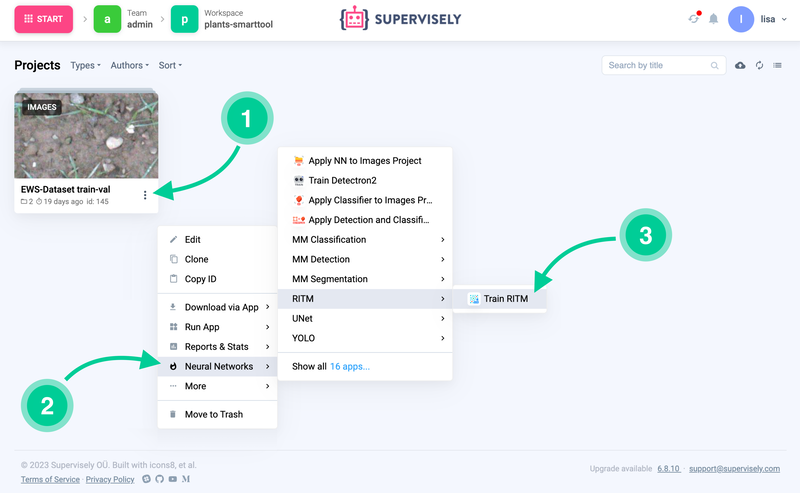Open the notifications bell
Image resolution: width=800 pixels, height=493 pixels.
click(x=713, y=19)
